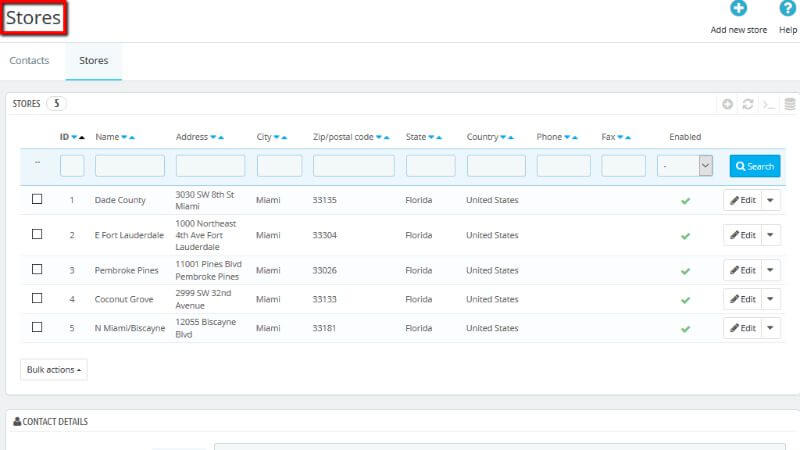Focus the Fax filter field
The image size is (800, 450).
pos(623,166)
